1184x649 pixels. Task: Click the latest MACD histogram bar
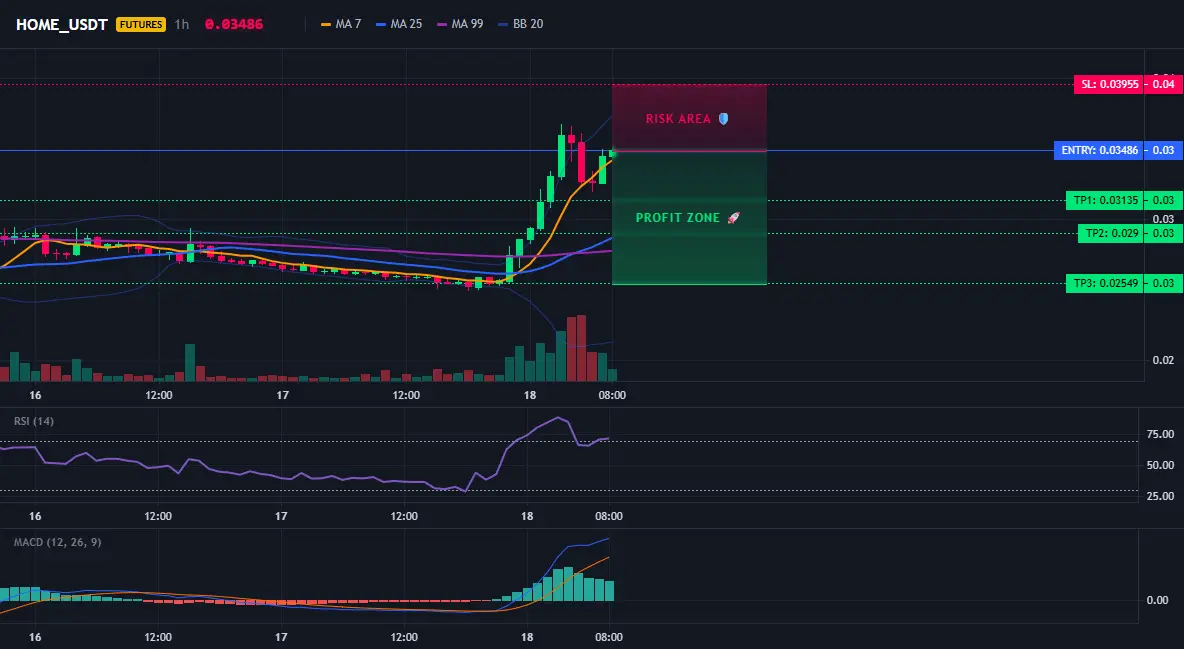(609, 590)
